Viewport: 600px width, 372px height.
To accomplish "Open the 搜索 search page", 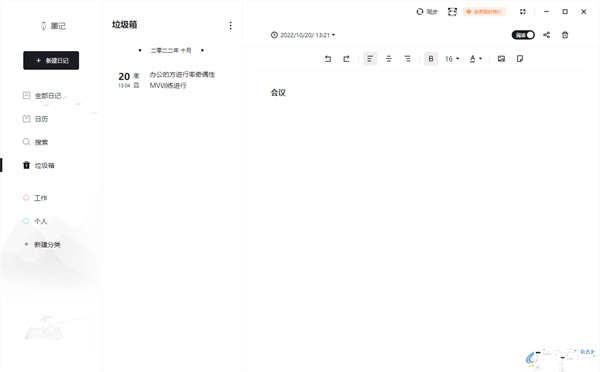I will (35, 142).
